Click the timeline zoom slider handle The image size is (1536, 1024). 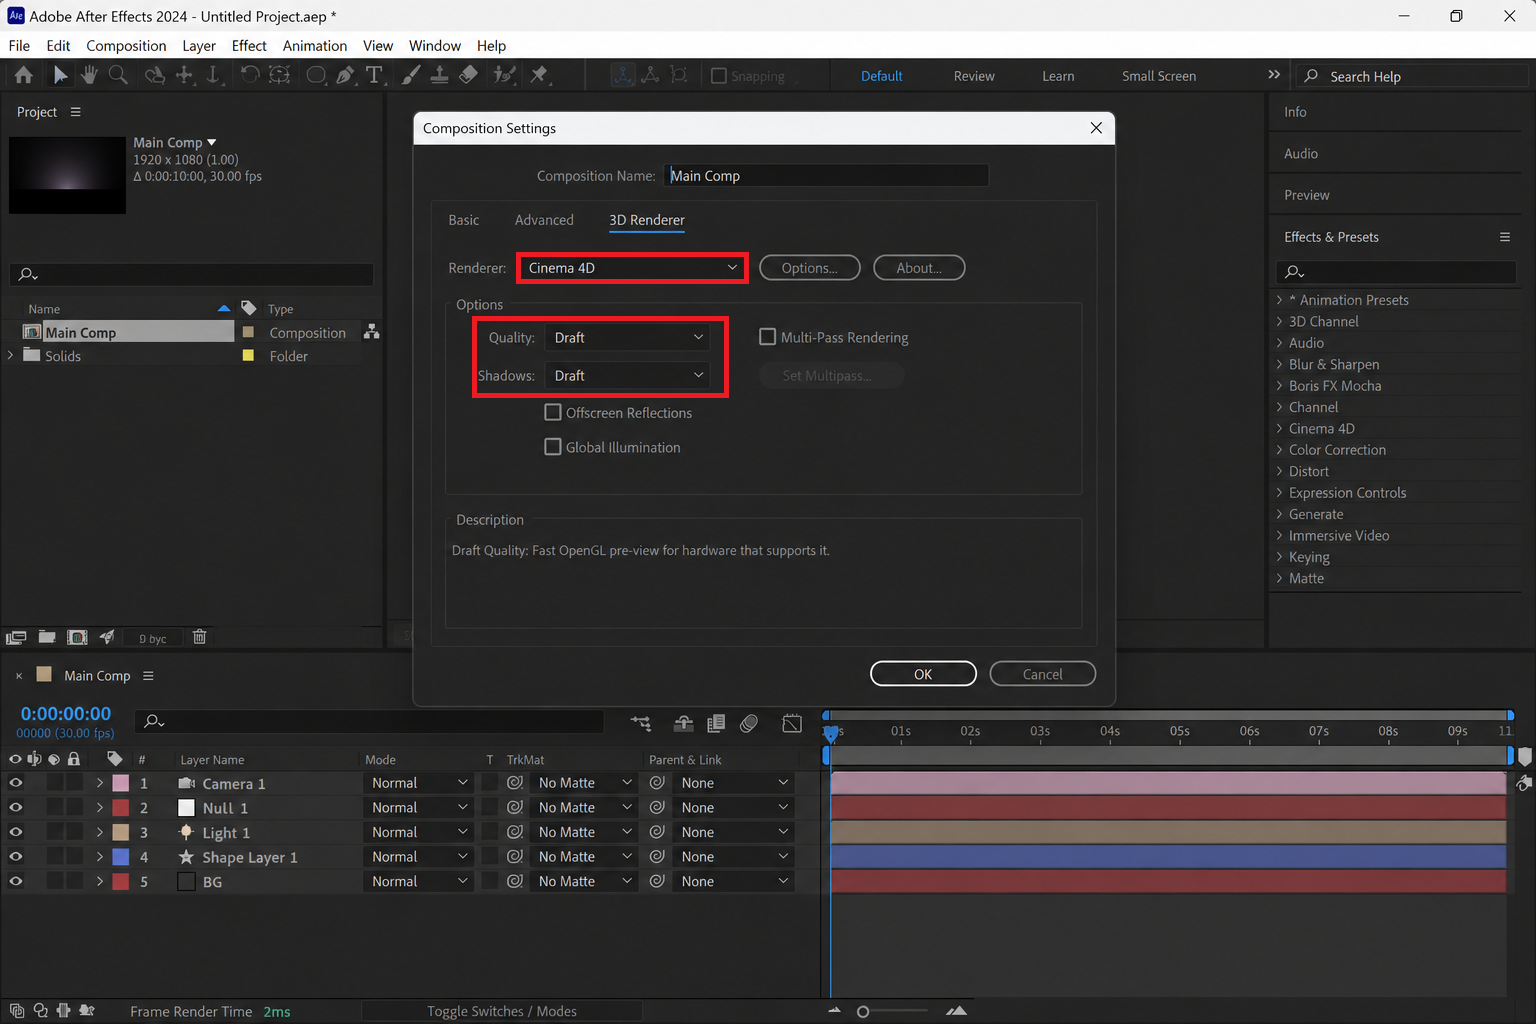863,1012
